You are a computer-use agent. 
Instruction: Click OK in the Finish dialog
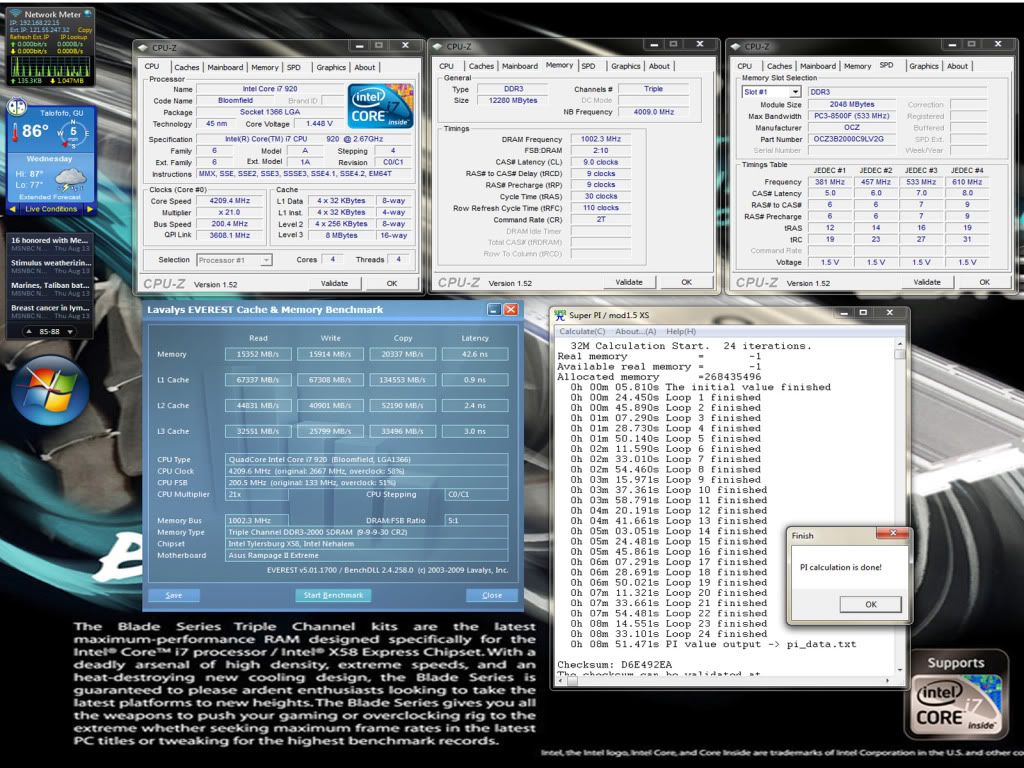pos(871,604)
